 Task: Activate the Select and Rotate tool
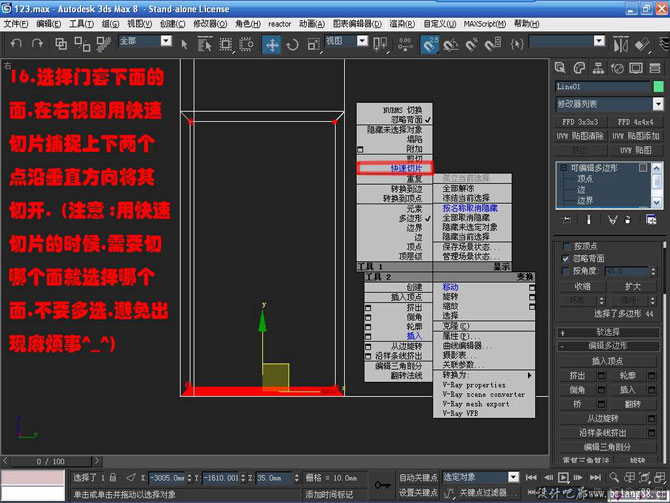[x=292, y=44]
